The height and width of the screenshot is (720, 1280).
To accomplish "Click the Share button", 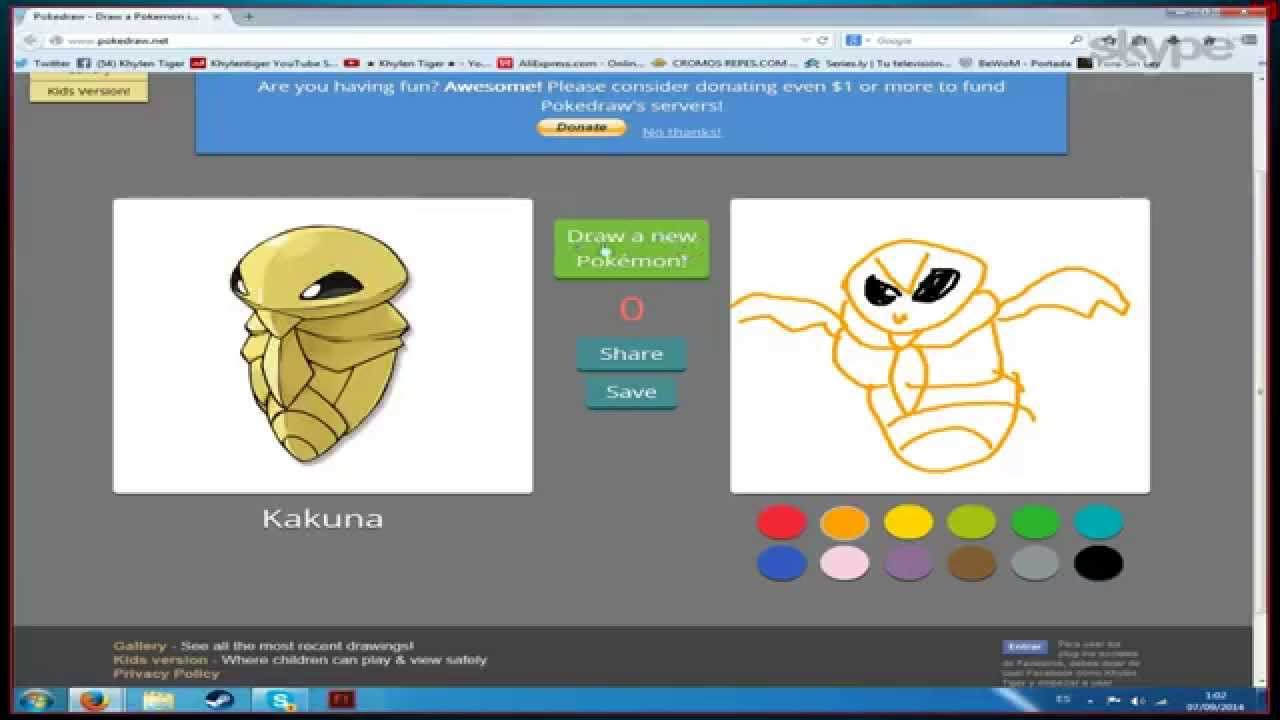I will (631, 354).
